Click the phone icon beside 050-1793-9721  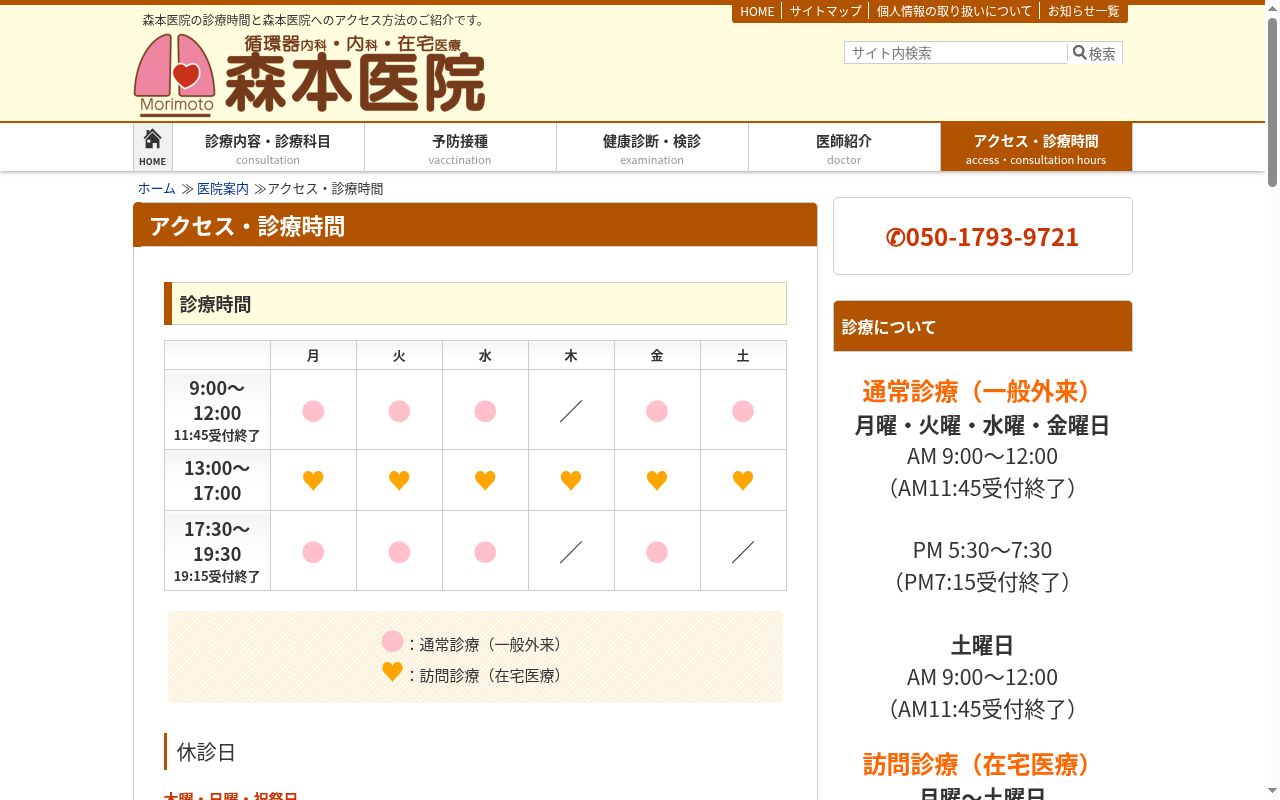pyautogui.click(x=895, y=237)
